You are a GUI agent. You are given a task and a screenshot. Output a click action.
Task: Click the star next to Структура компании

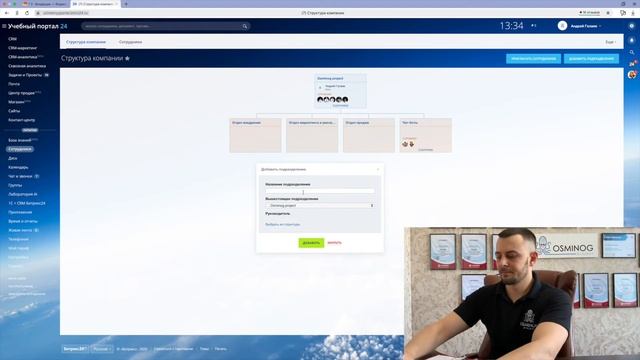tap(127, 58)
